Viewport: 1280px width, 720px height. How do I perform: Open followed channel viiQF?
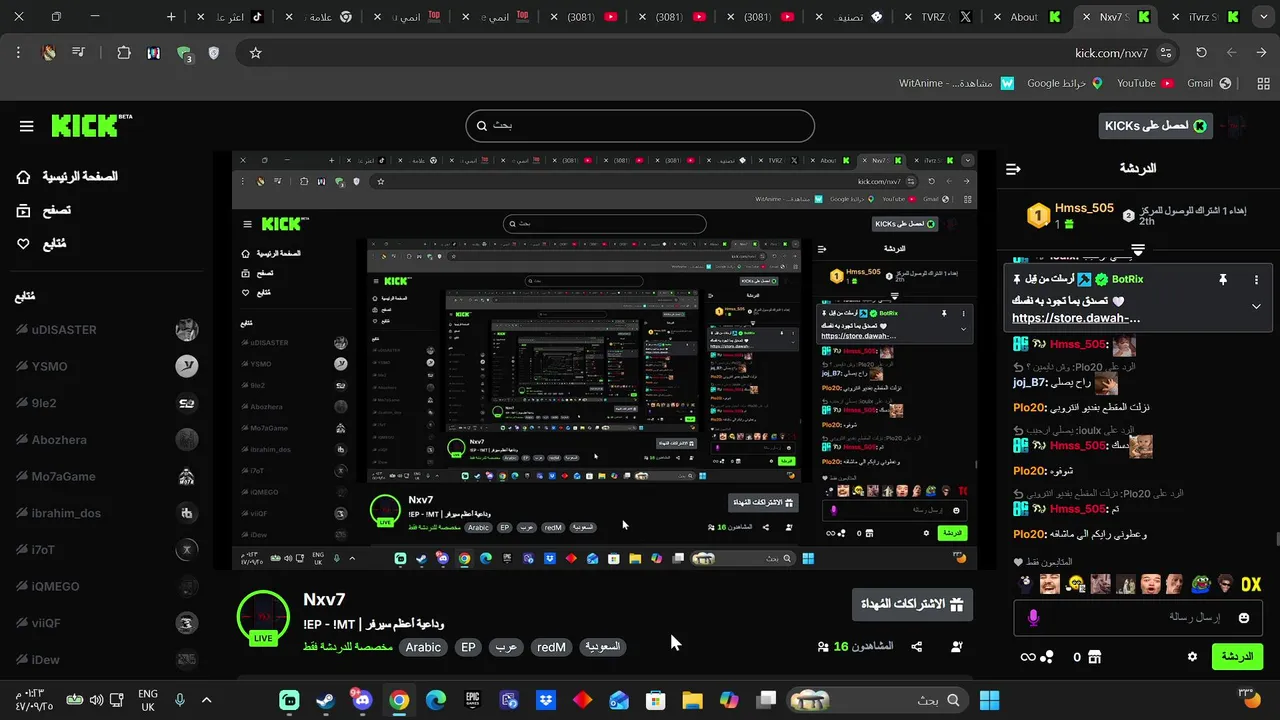pos(105,623)
